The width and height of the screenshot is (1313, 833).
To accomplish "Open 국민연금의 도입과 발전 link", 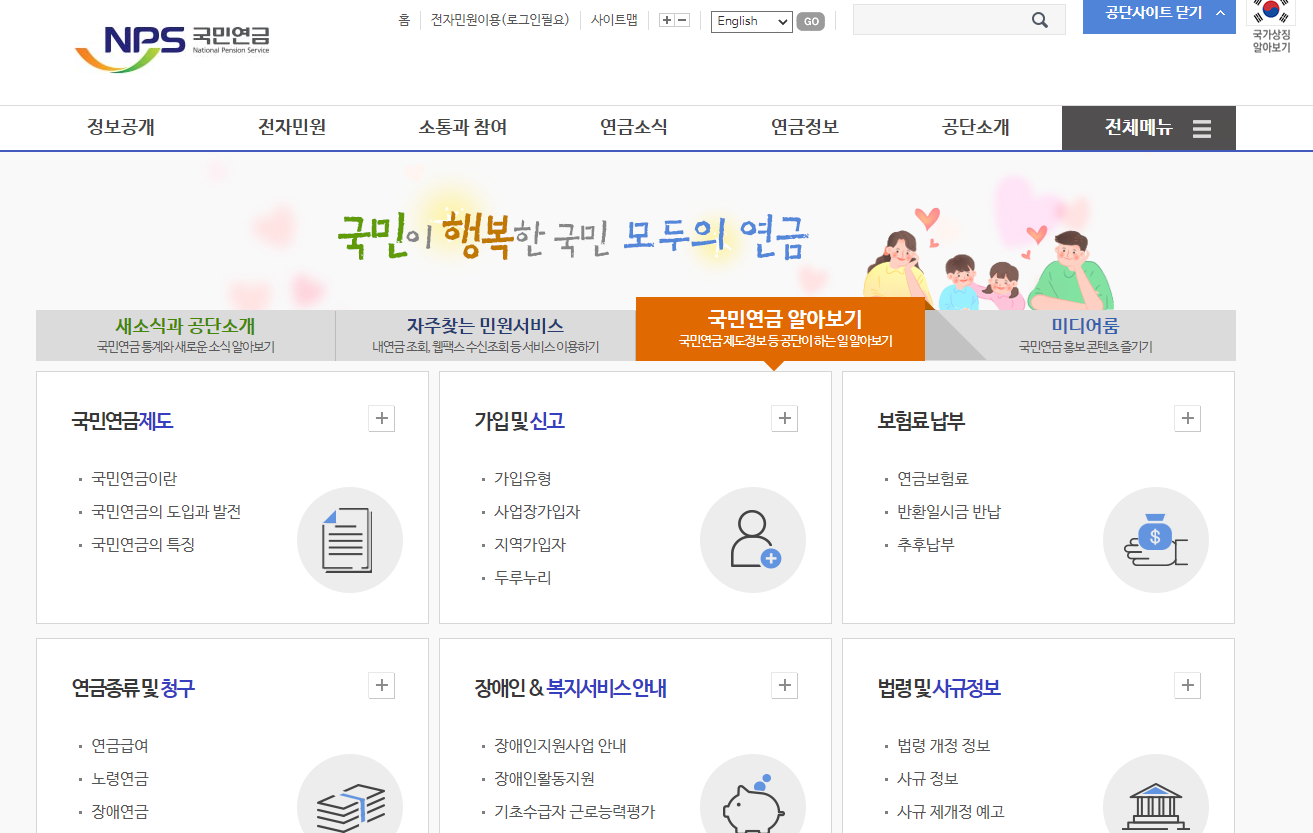I will (x=166, y=512).
